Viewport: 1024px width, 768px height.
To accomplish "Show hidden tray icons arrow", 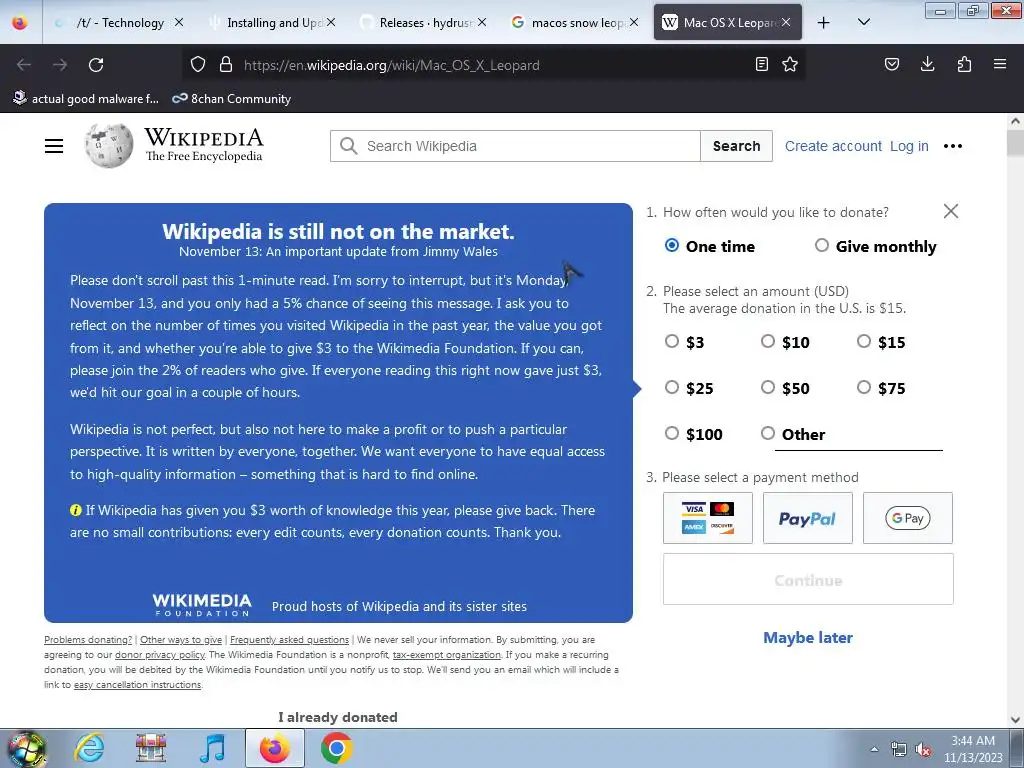I will [x=874, y=750].
